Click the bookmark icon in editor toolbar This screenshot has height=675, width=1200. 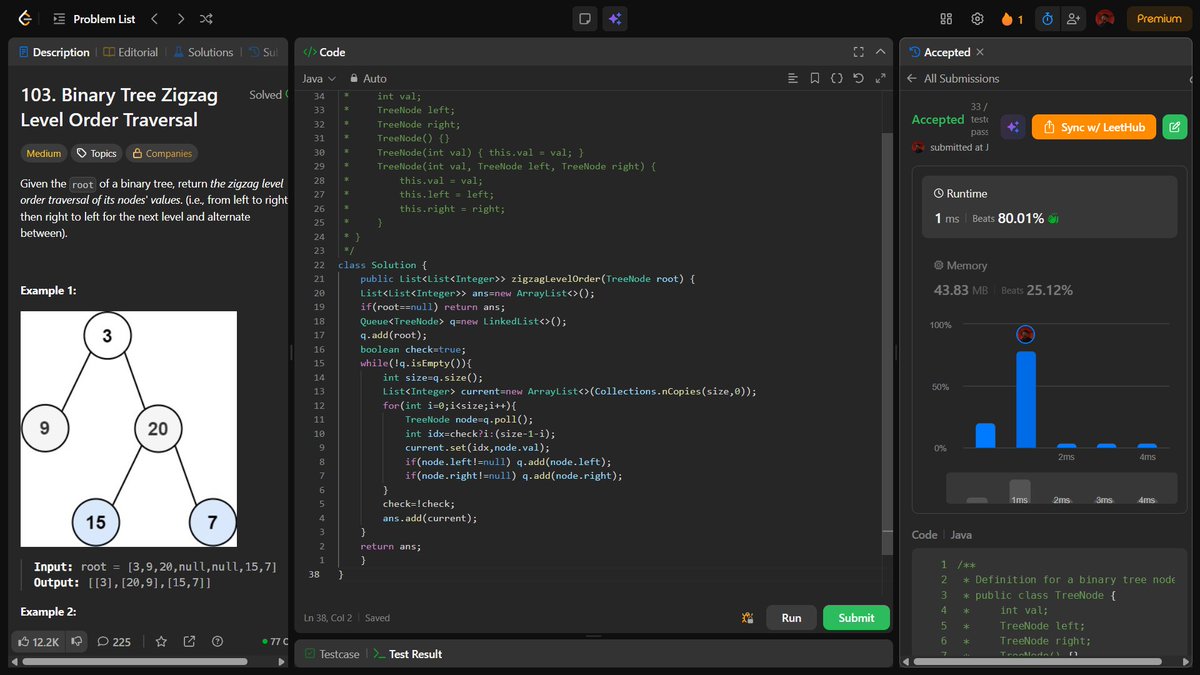[x=815, y=78]
